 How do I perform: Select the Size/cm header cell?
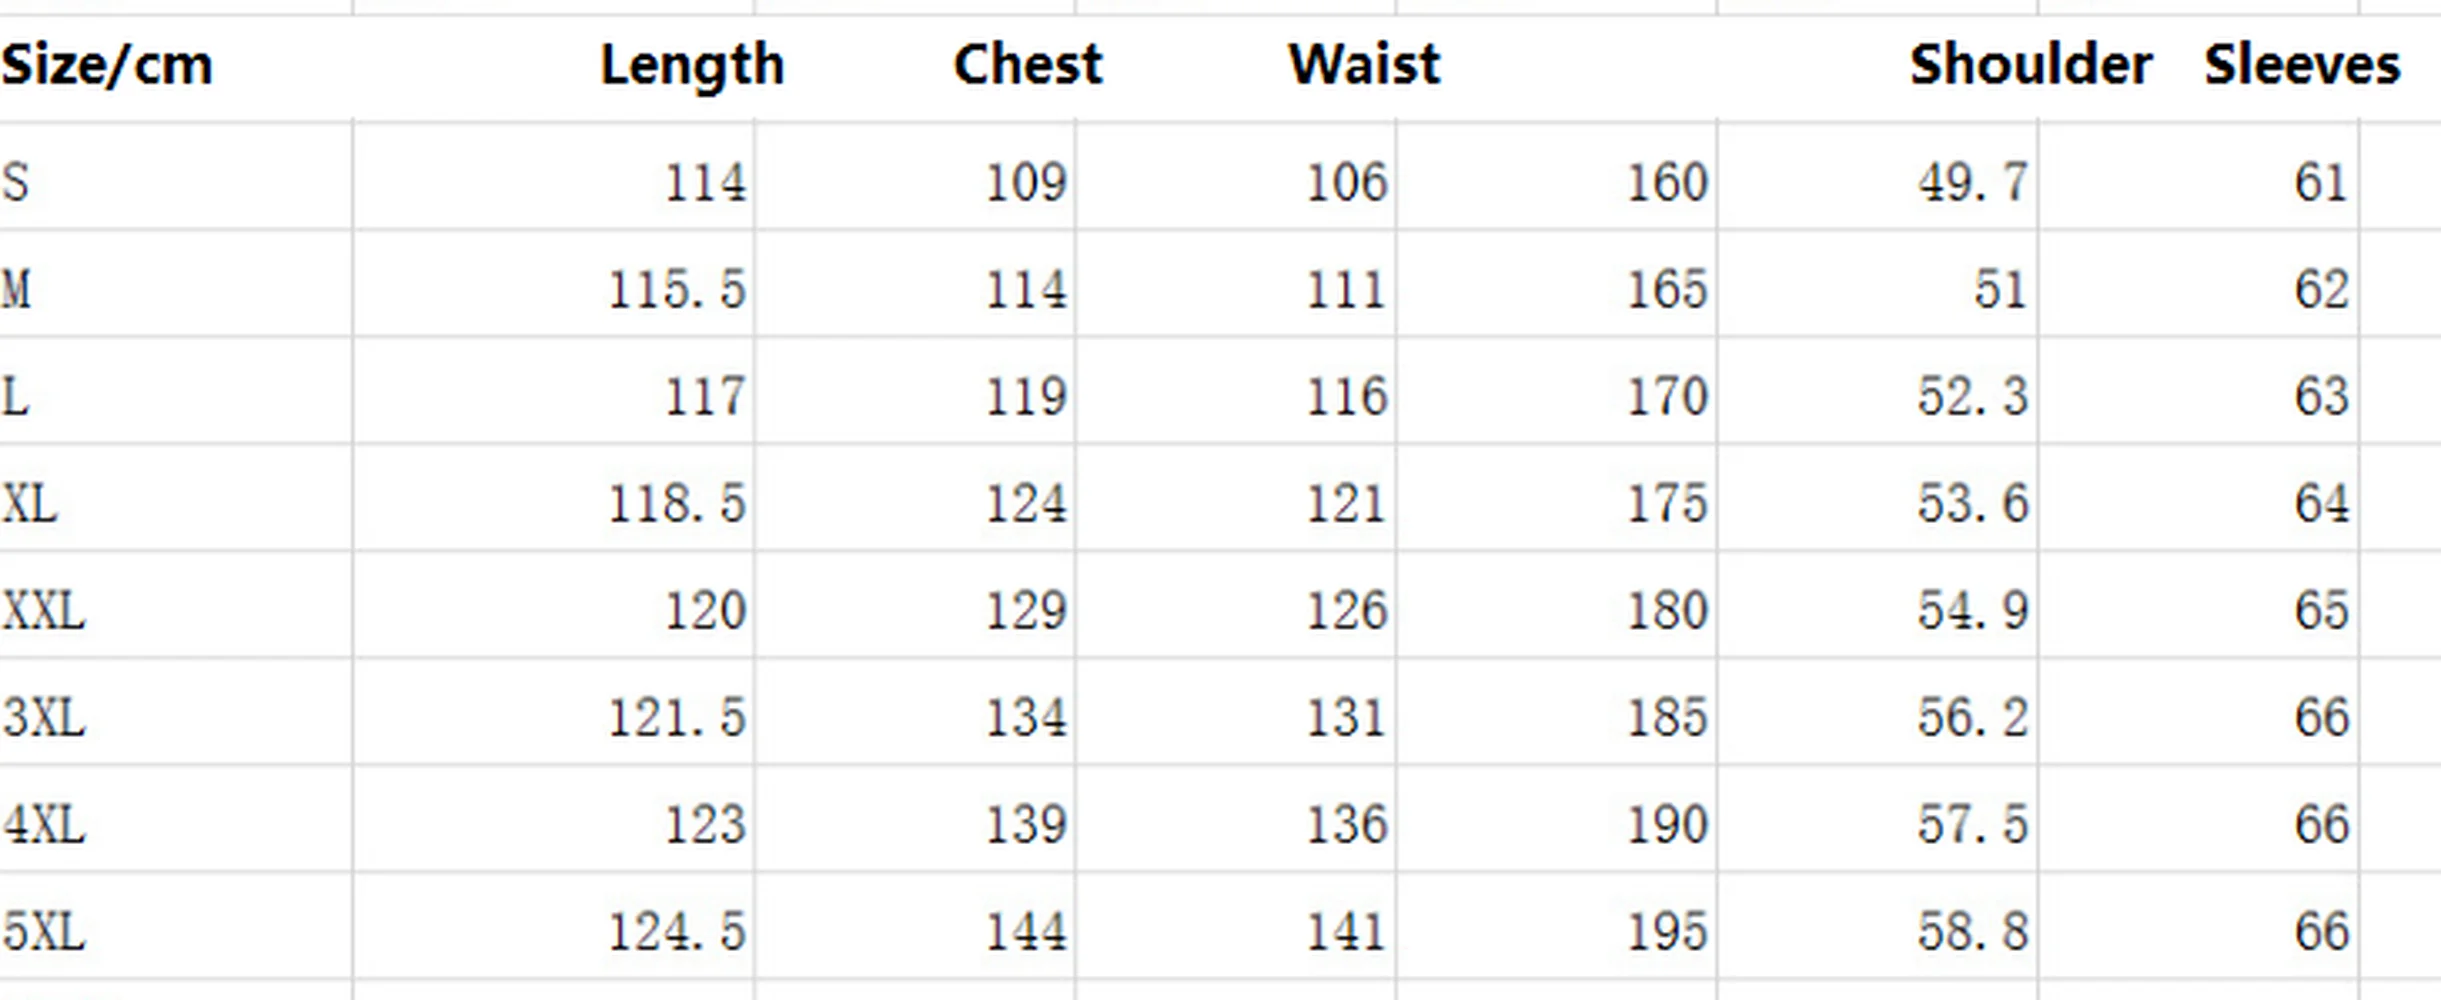coord(107,66)
